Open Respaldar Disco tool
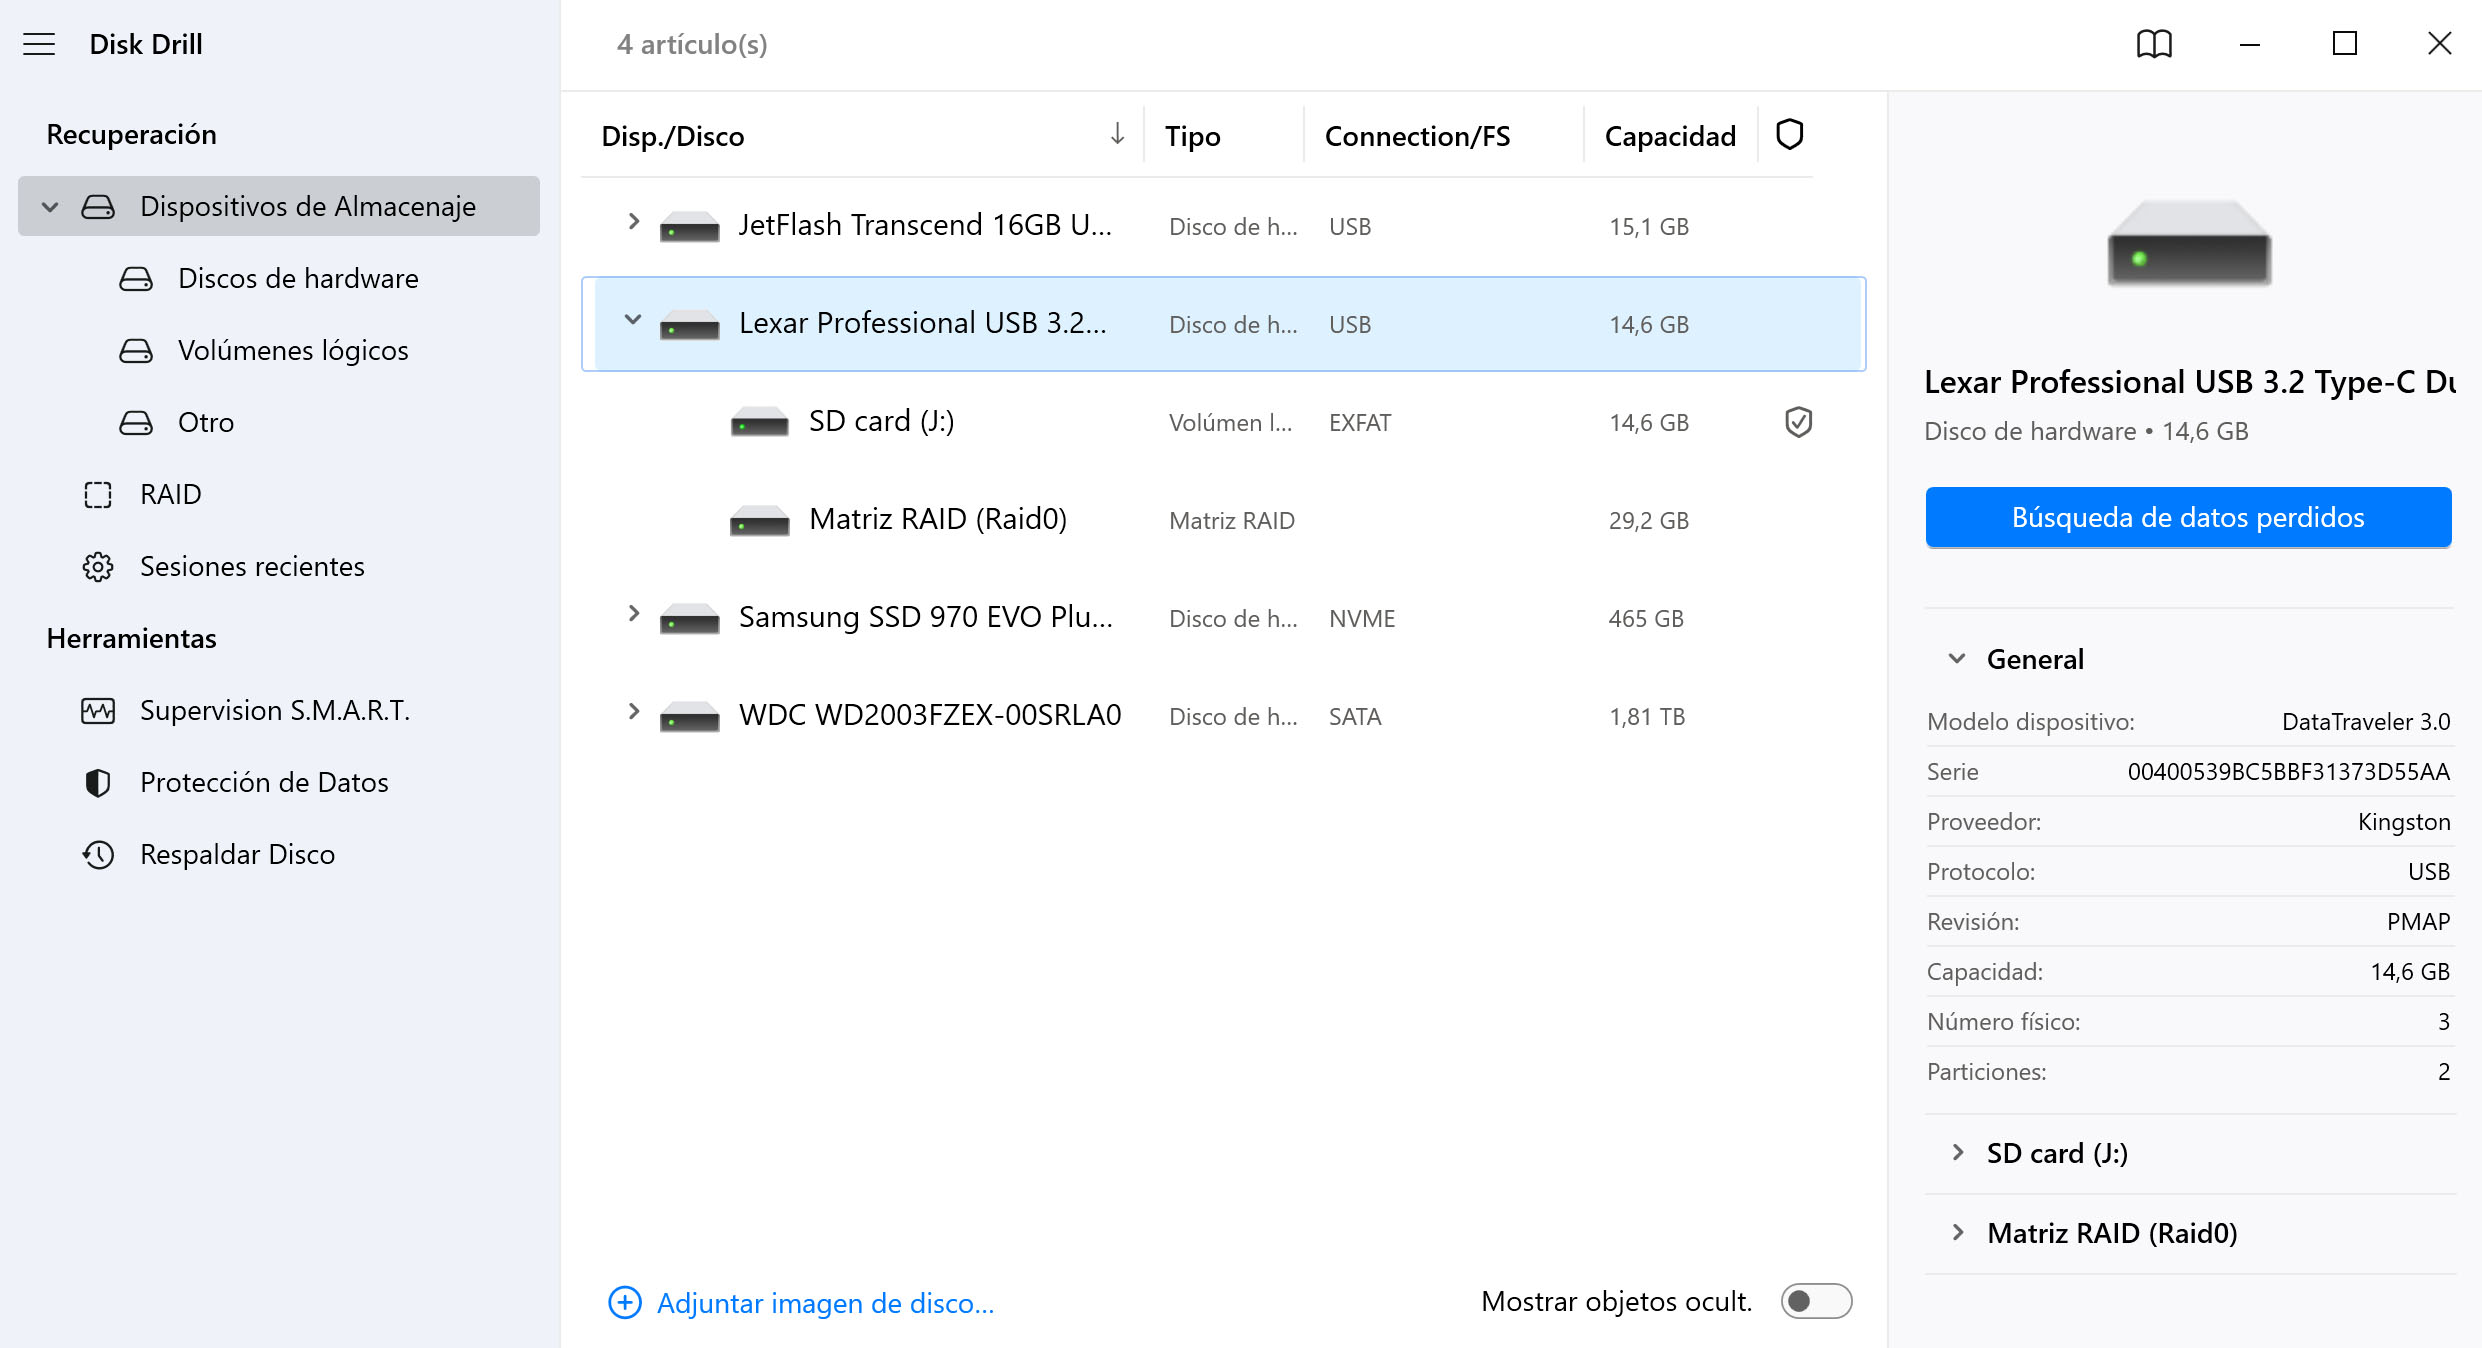This screenshot has width=2482, height=1348. tap(236, 854)
